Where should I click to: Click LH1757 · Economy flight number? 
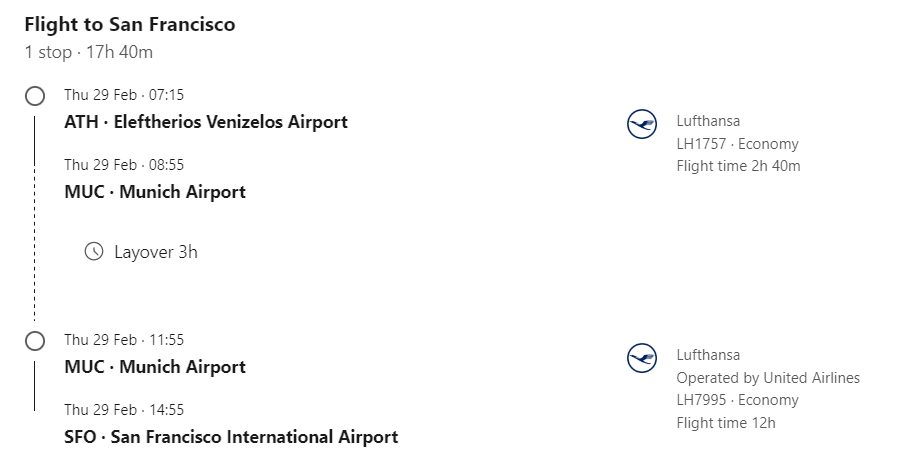(737, 144)
